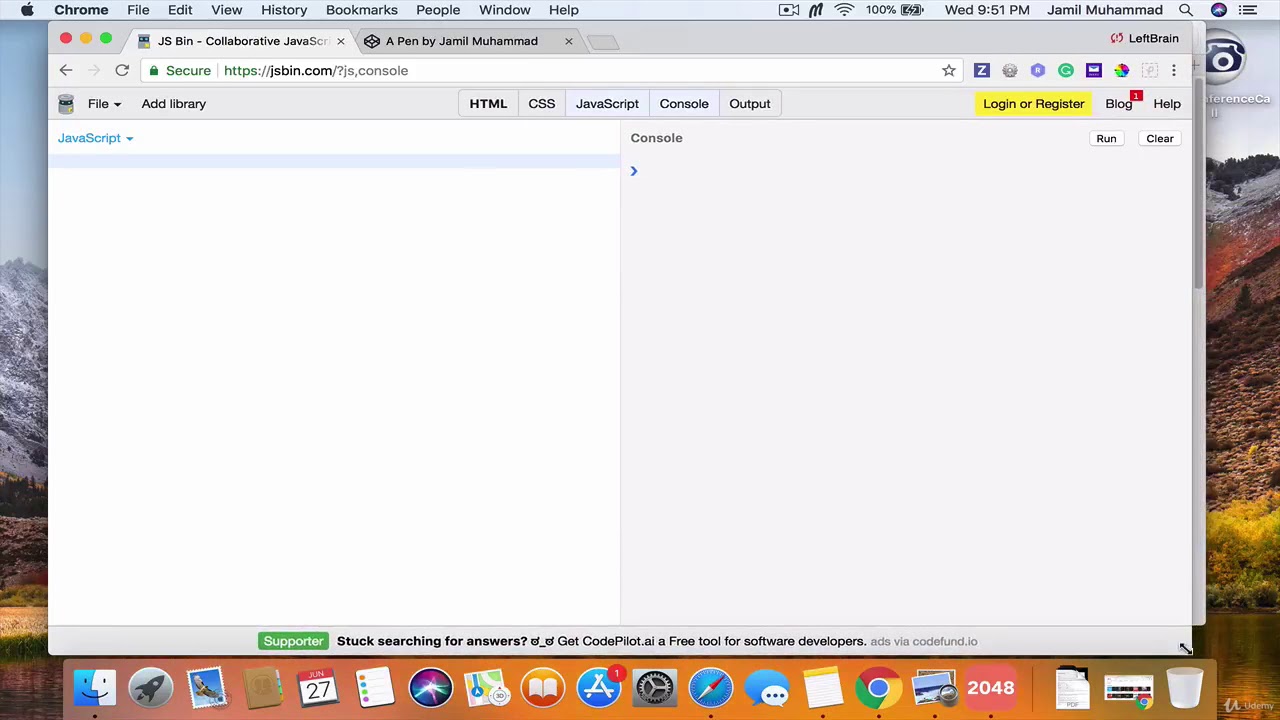The height and width of the screenshot is (720, 1280).
Task: Toggle the Console panel off
Action: pyautogui.click(x=684, y=104)
